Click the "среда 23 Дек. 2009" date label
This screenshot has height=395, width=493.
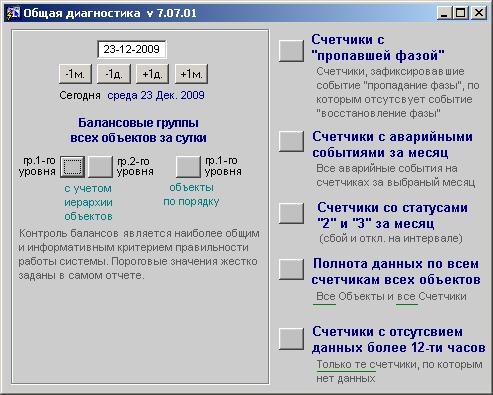[x=156, y=95]
